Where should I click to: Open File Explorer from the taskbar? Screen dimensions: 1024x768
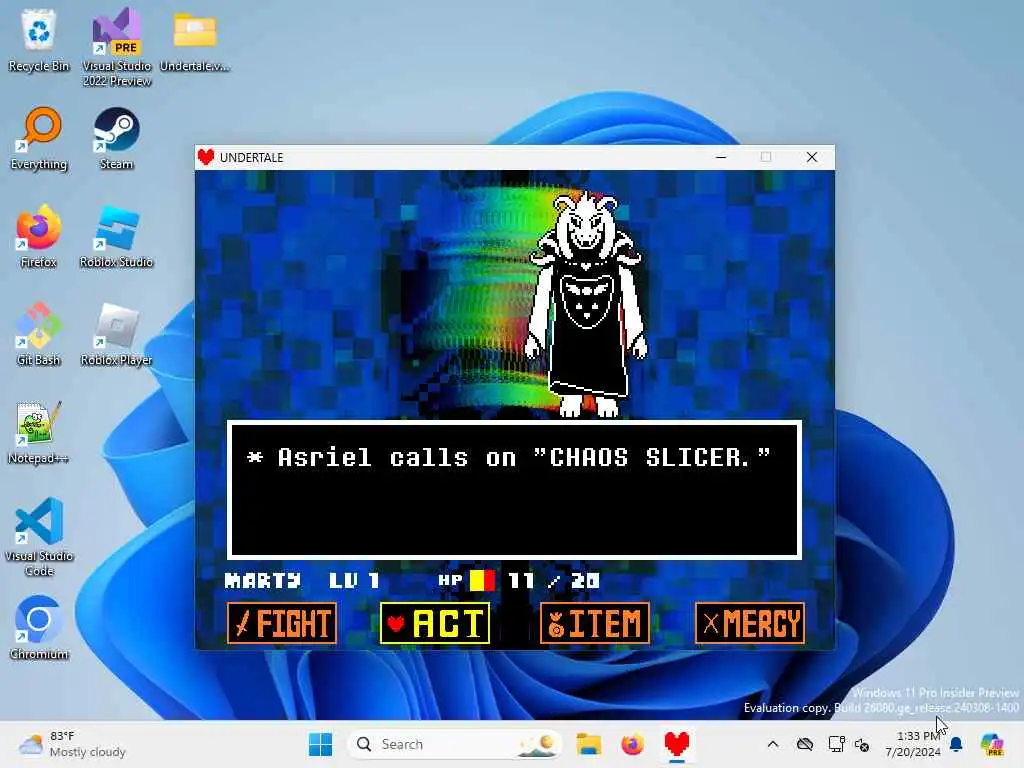(x=588, y=744)
